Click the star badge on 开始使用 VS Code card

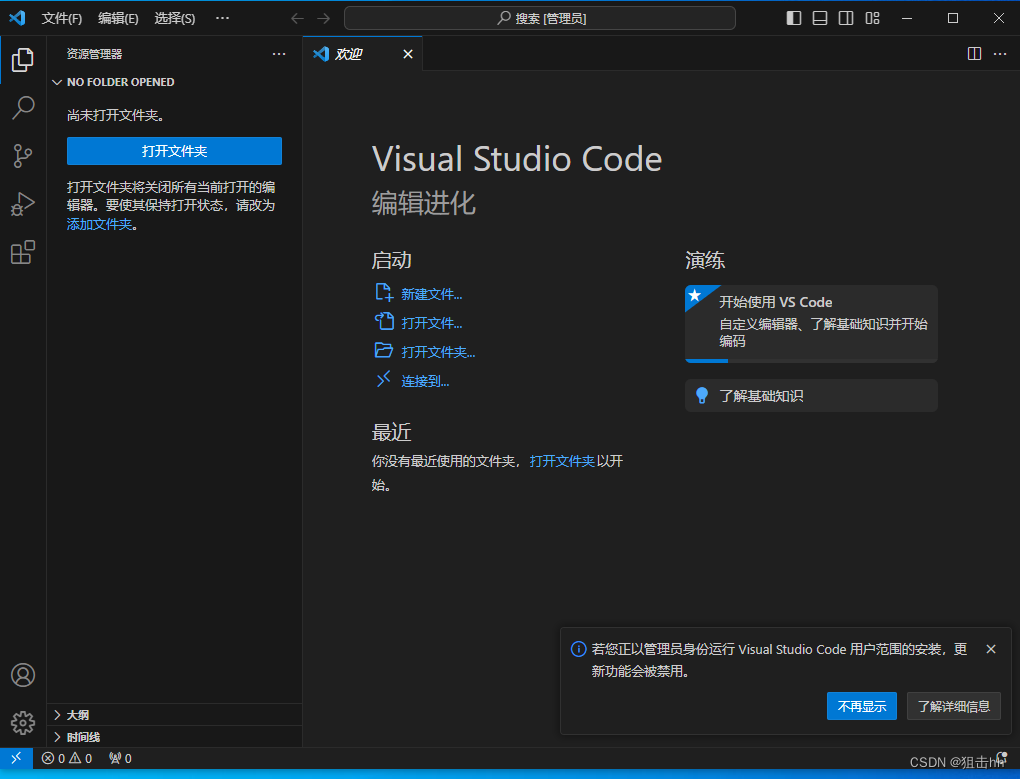[x=695, y=296]
